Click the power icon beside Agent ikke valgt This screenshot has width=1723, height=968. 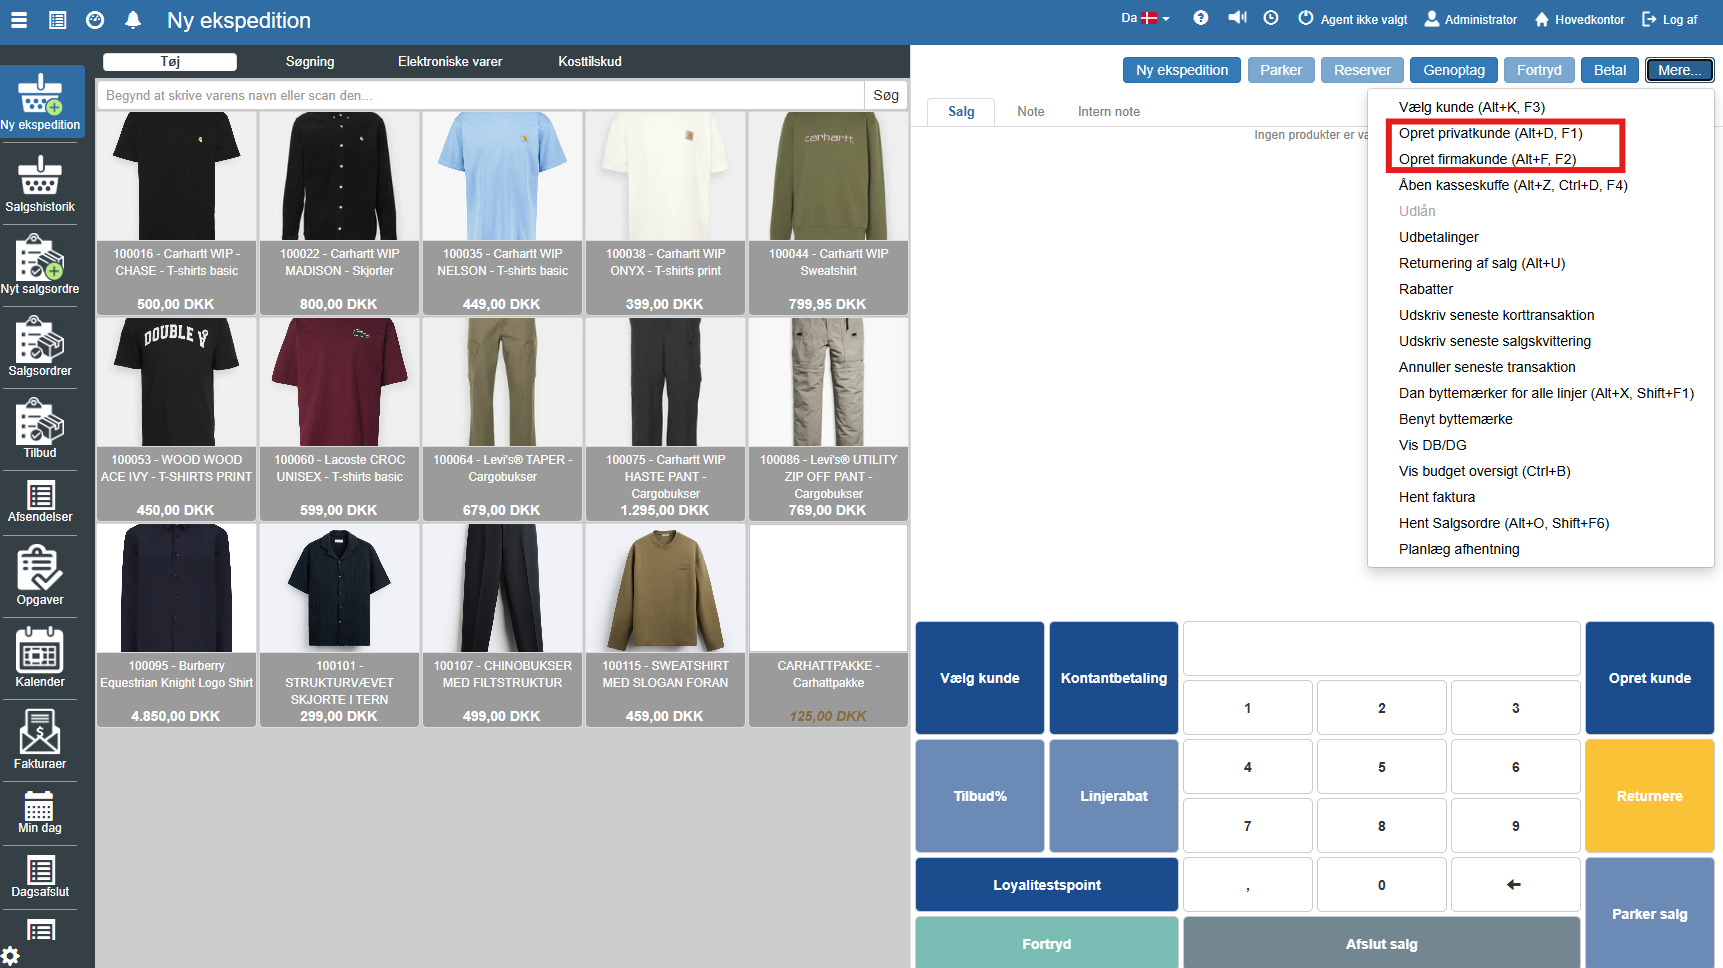[1306, 18]
